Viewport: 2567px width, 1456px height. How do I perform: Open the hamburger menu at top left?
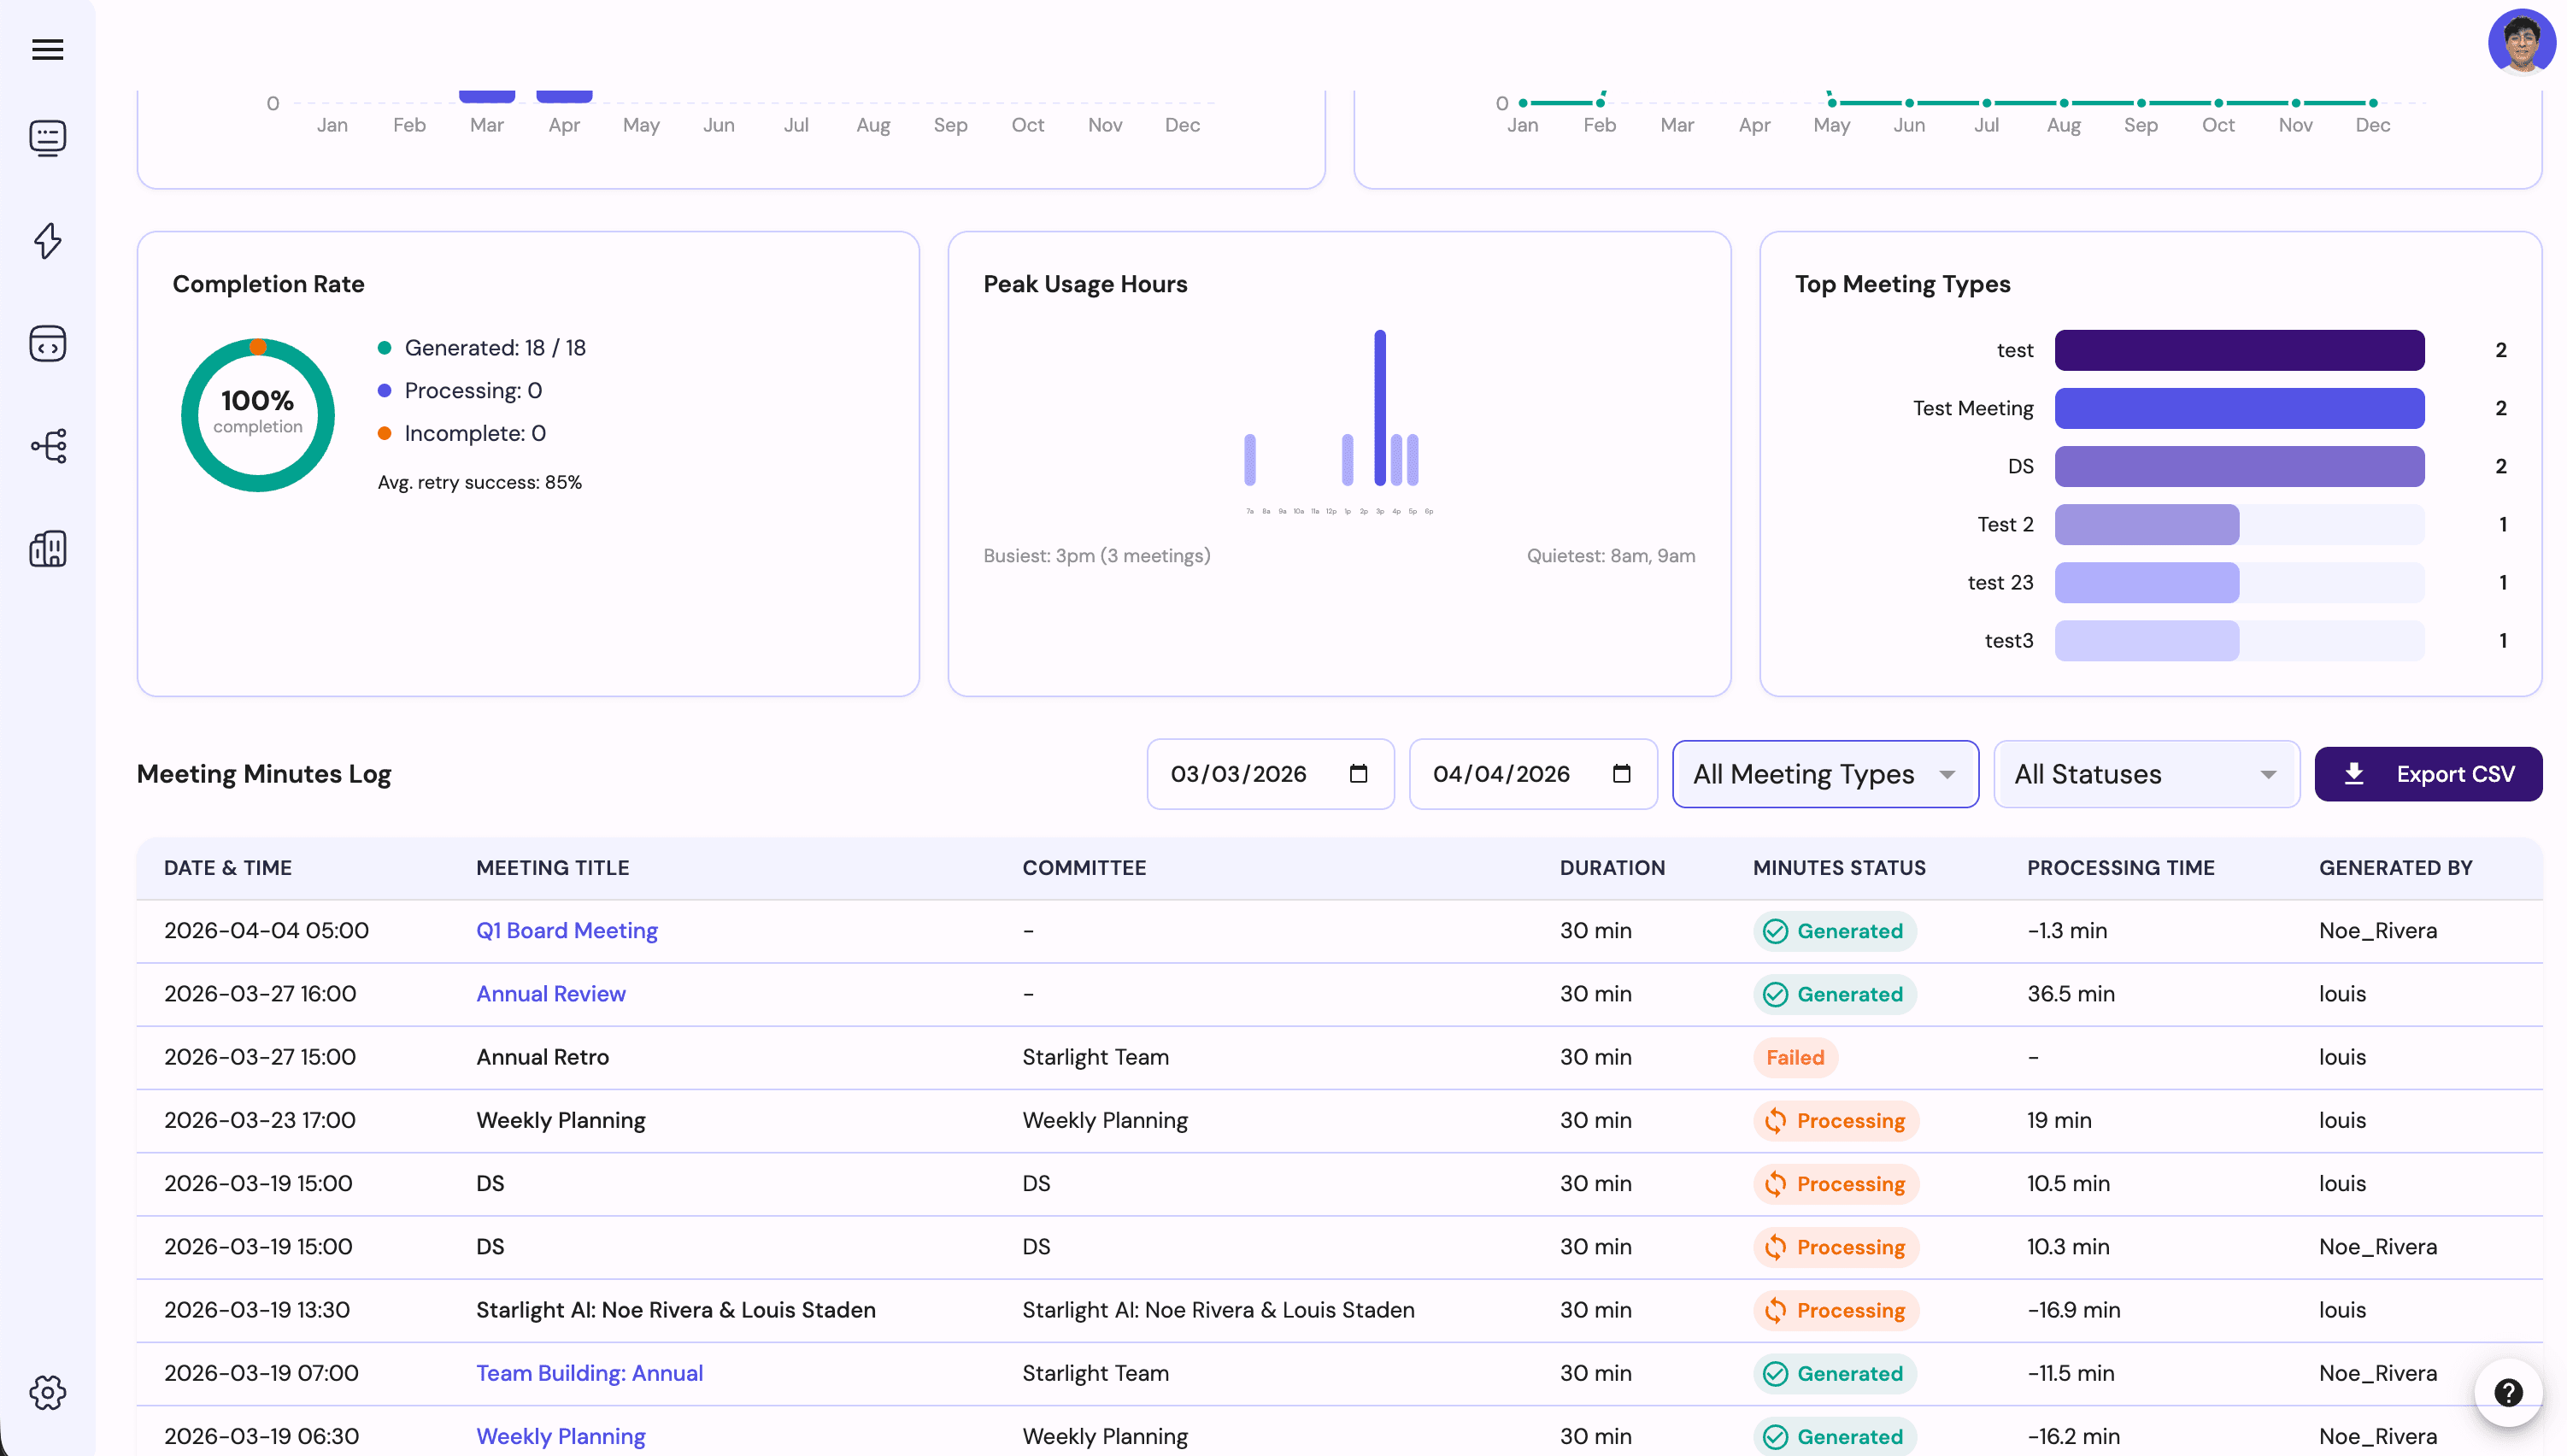point(47,49)
